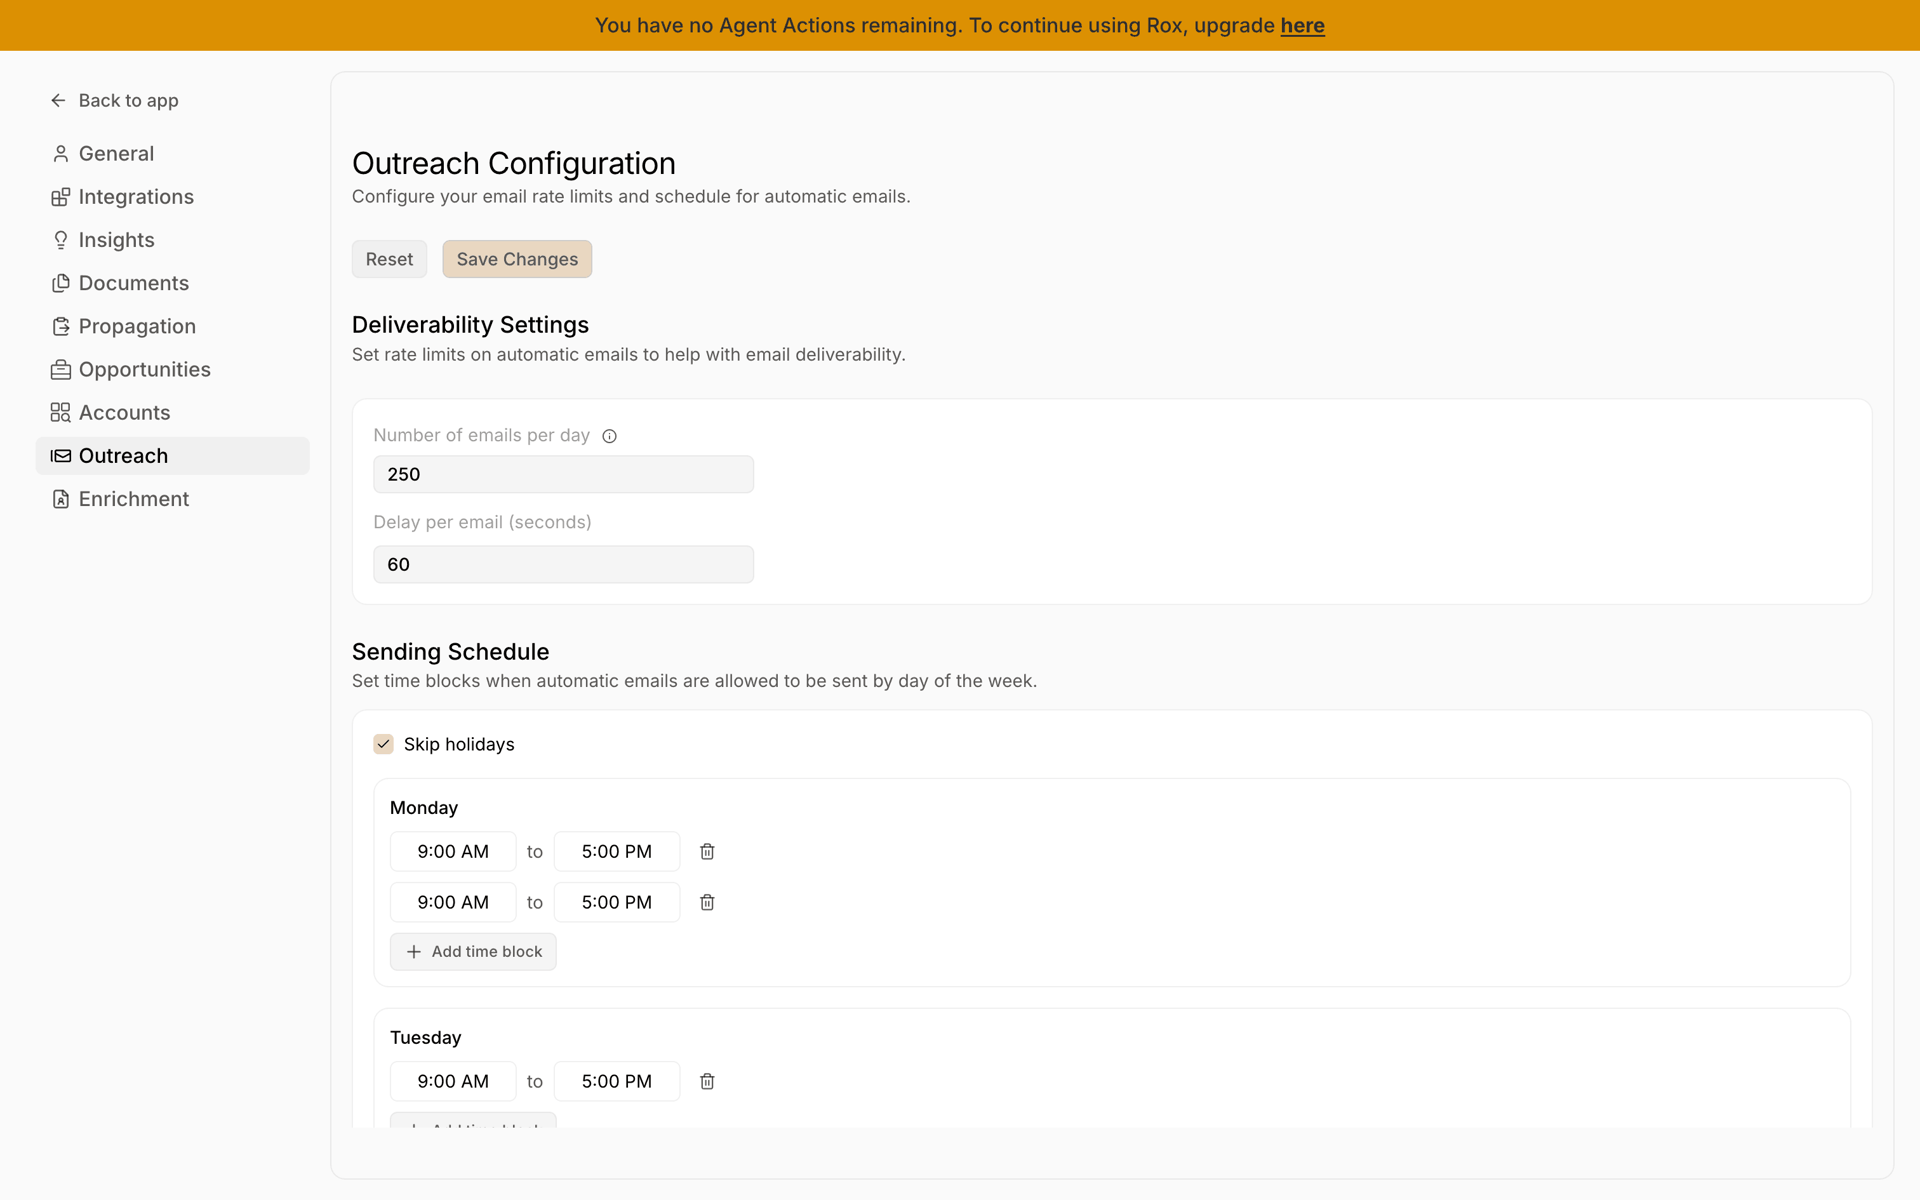Open Monday first block end time

[x=617, y=852]
